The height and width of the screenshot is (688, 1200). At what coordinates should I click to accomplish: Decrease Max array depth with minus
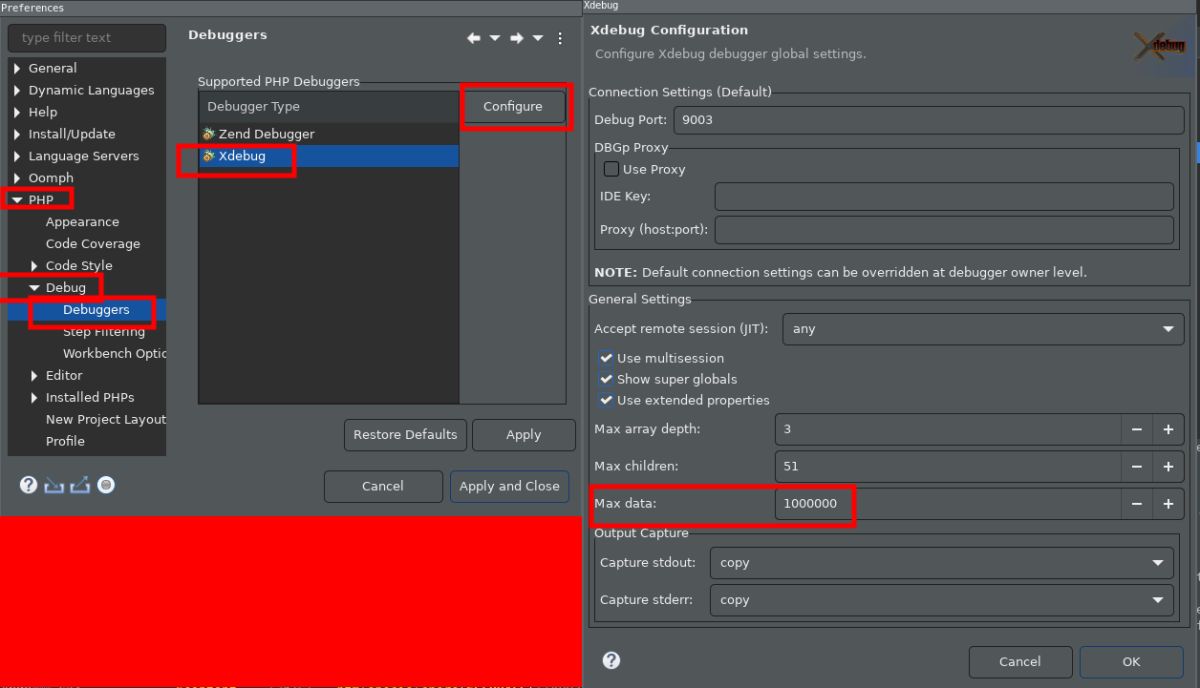click(1137, 429)
